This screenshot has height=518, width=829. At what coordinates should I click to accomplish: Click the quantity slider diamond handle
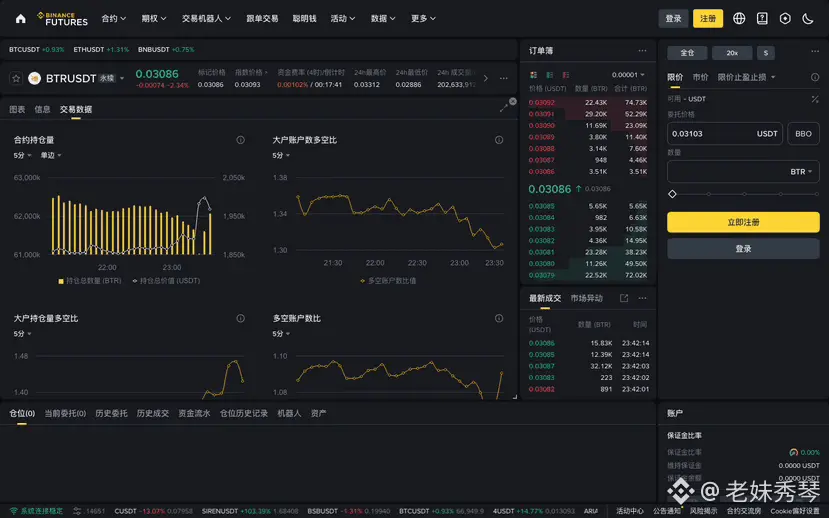point(672,194)
